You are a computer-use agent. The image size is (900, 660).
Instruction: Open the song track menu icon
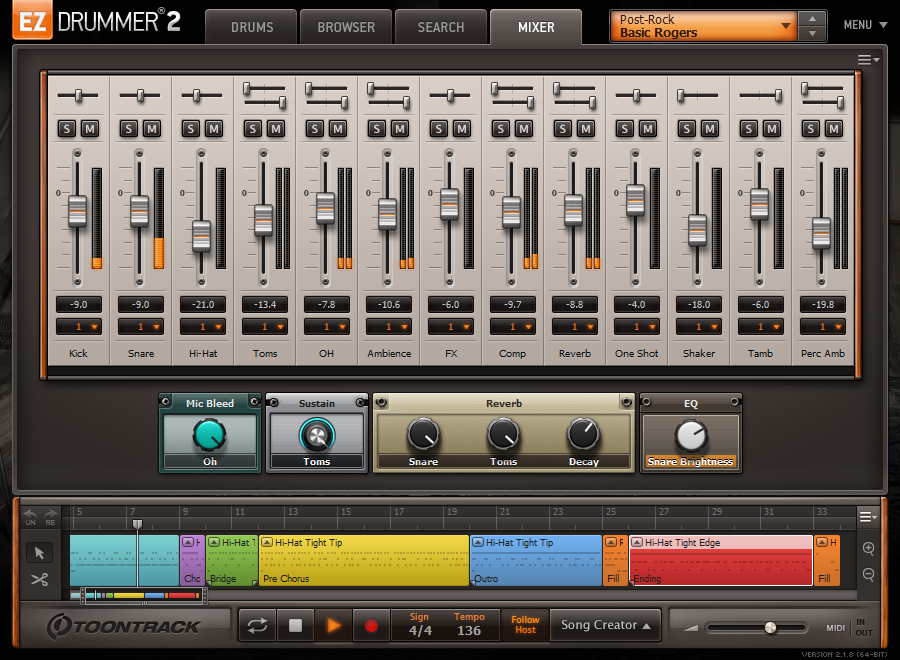tap(868, 517)
